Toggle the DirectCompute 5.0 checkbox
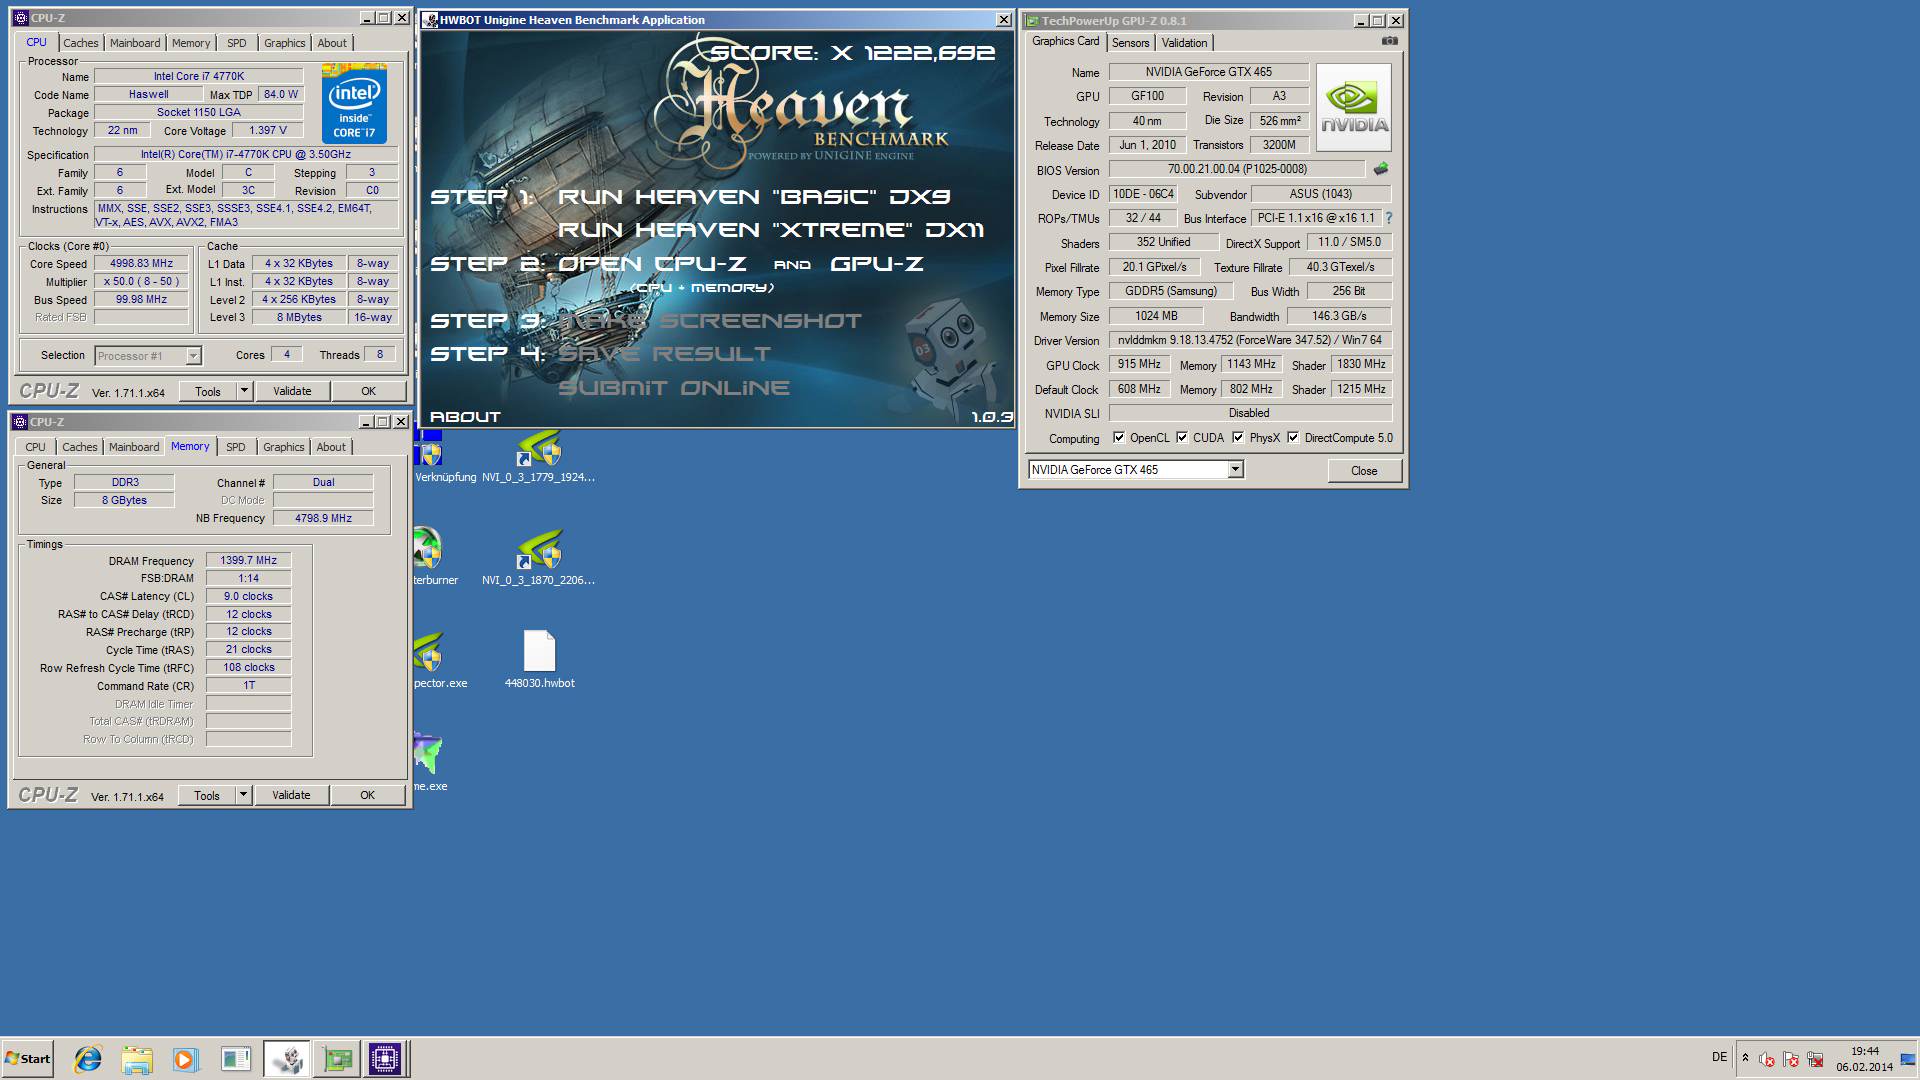 [x=1293, y=438]
